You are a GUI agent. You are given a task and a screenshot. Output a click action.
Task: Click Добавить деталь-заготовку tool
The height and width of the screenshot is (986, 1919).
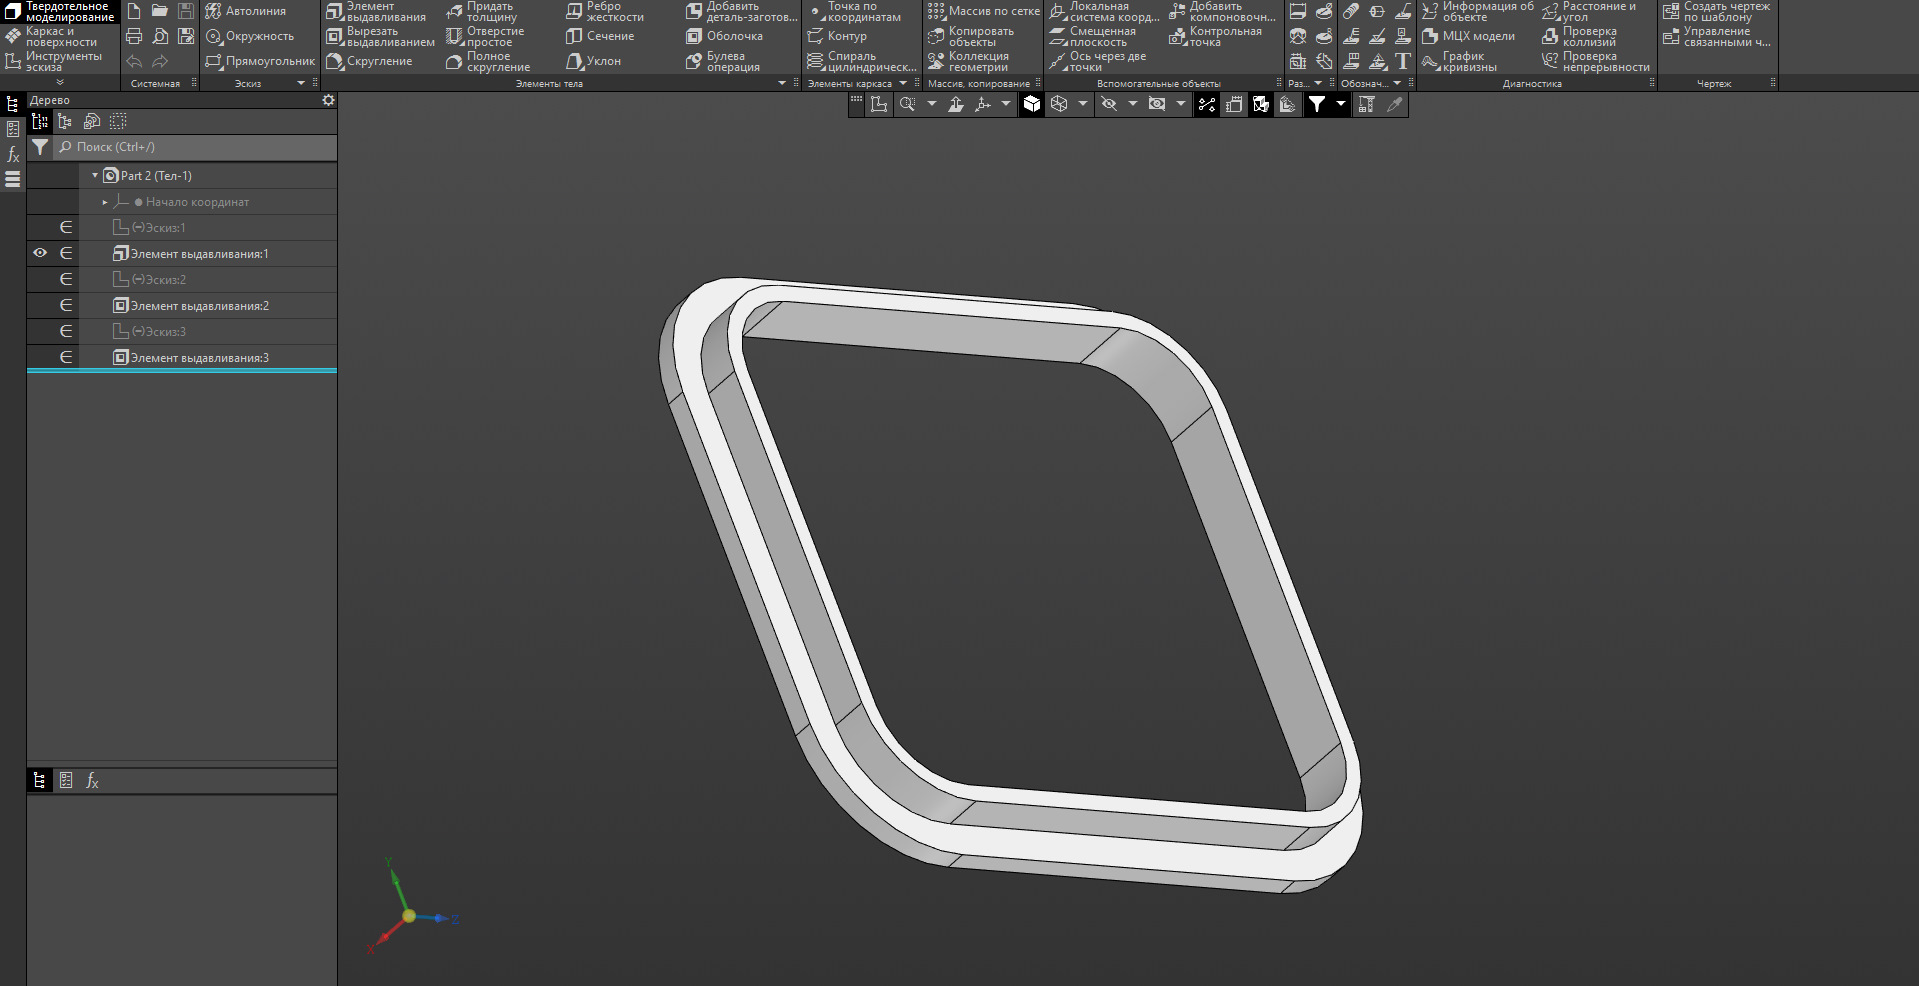click(742, 11)
